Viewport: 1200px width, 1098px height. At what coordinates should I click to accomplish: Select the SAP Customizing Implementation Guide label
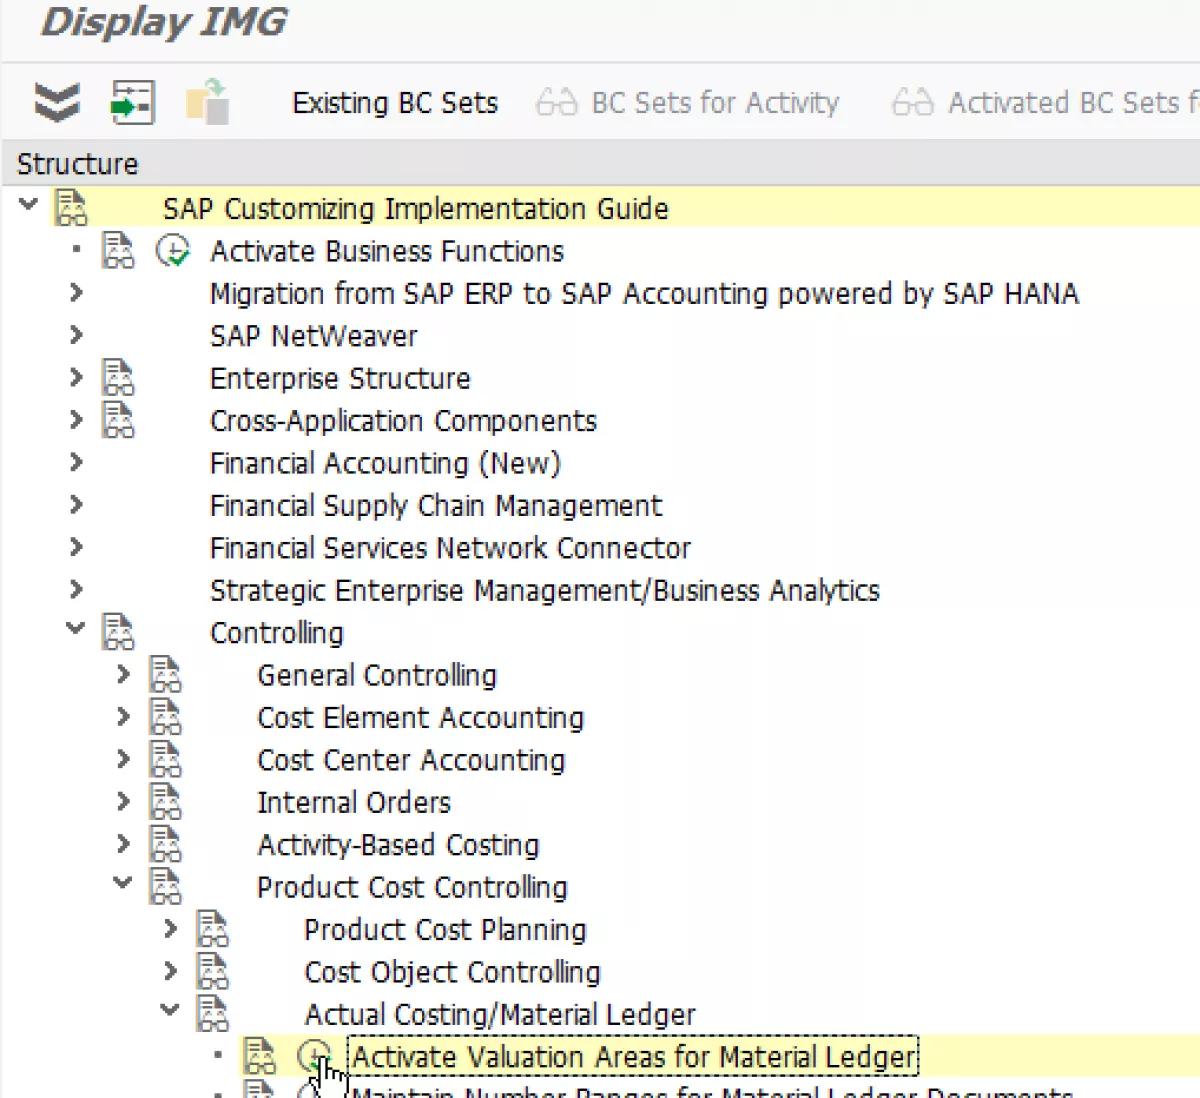pos(416,208)
